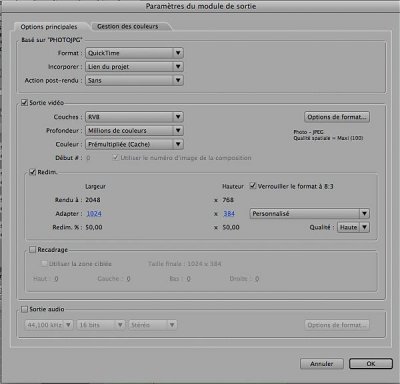Uncheck the Redim. checkbox
400x384 pixels.
[32, 172]
